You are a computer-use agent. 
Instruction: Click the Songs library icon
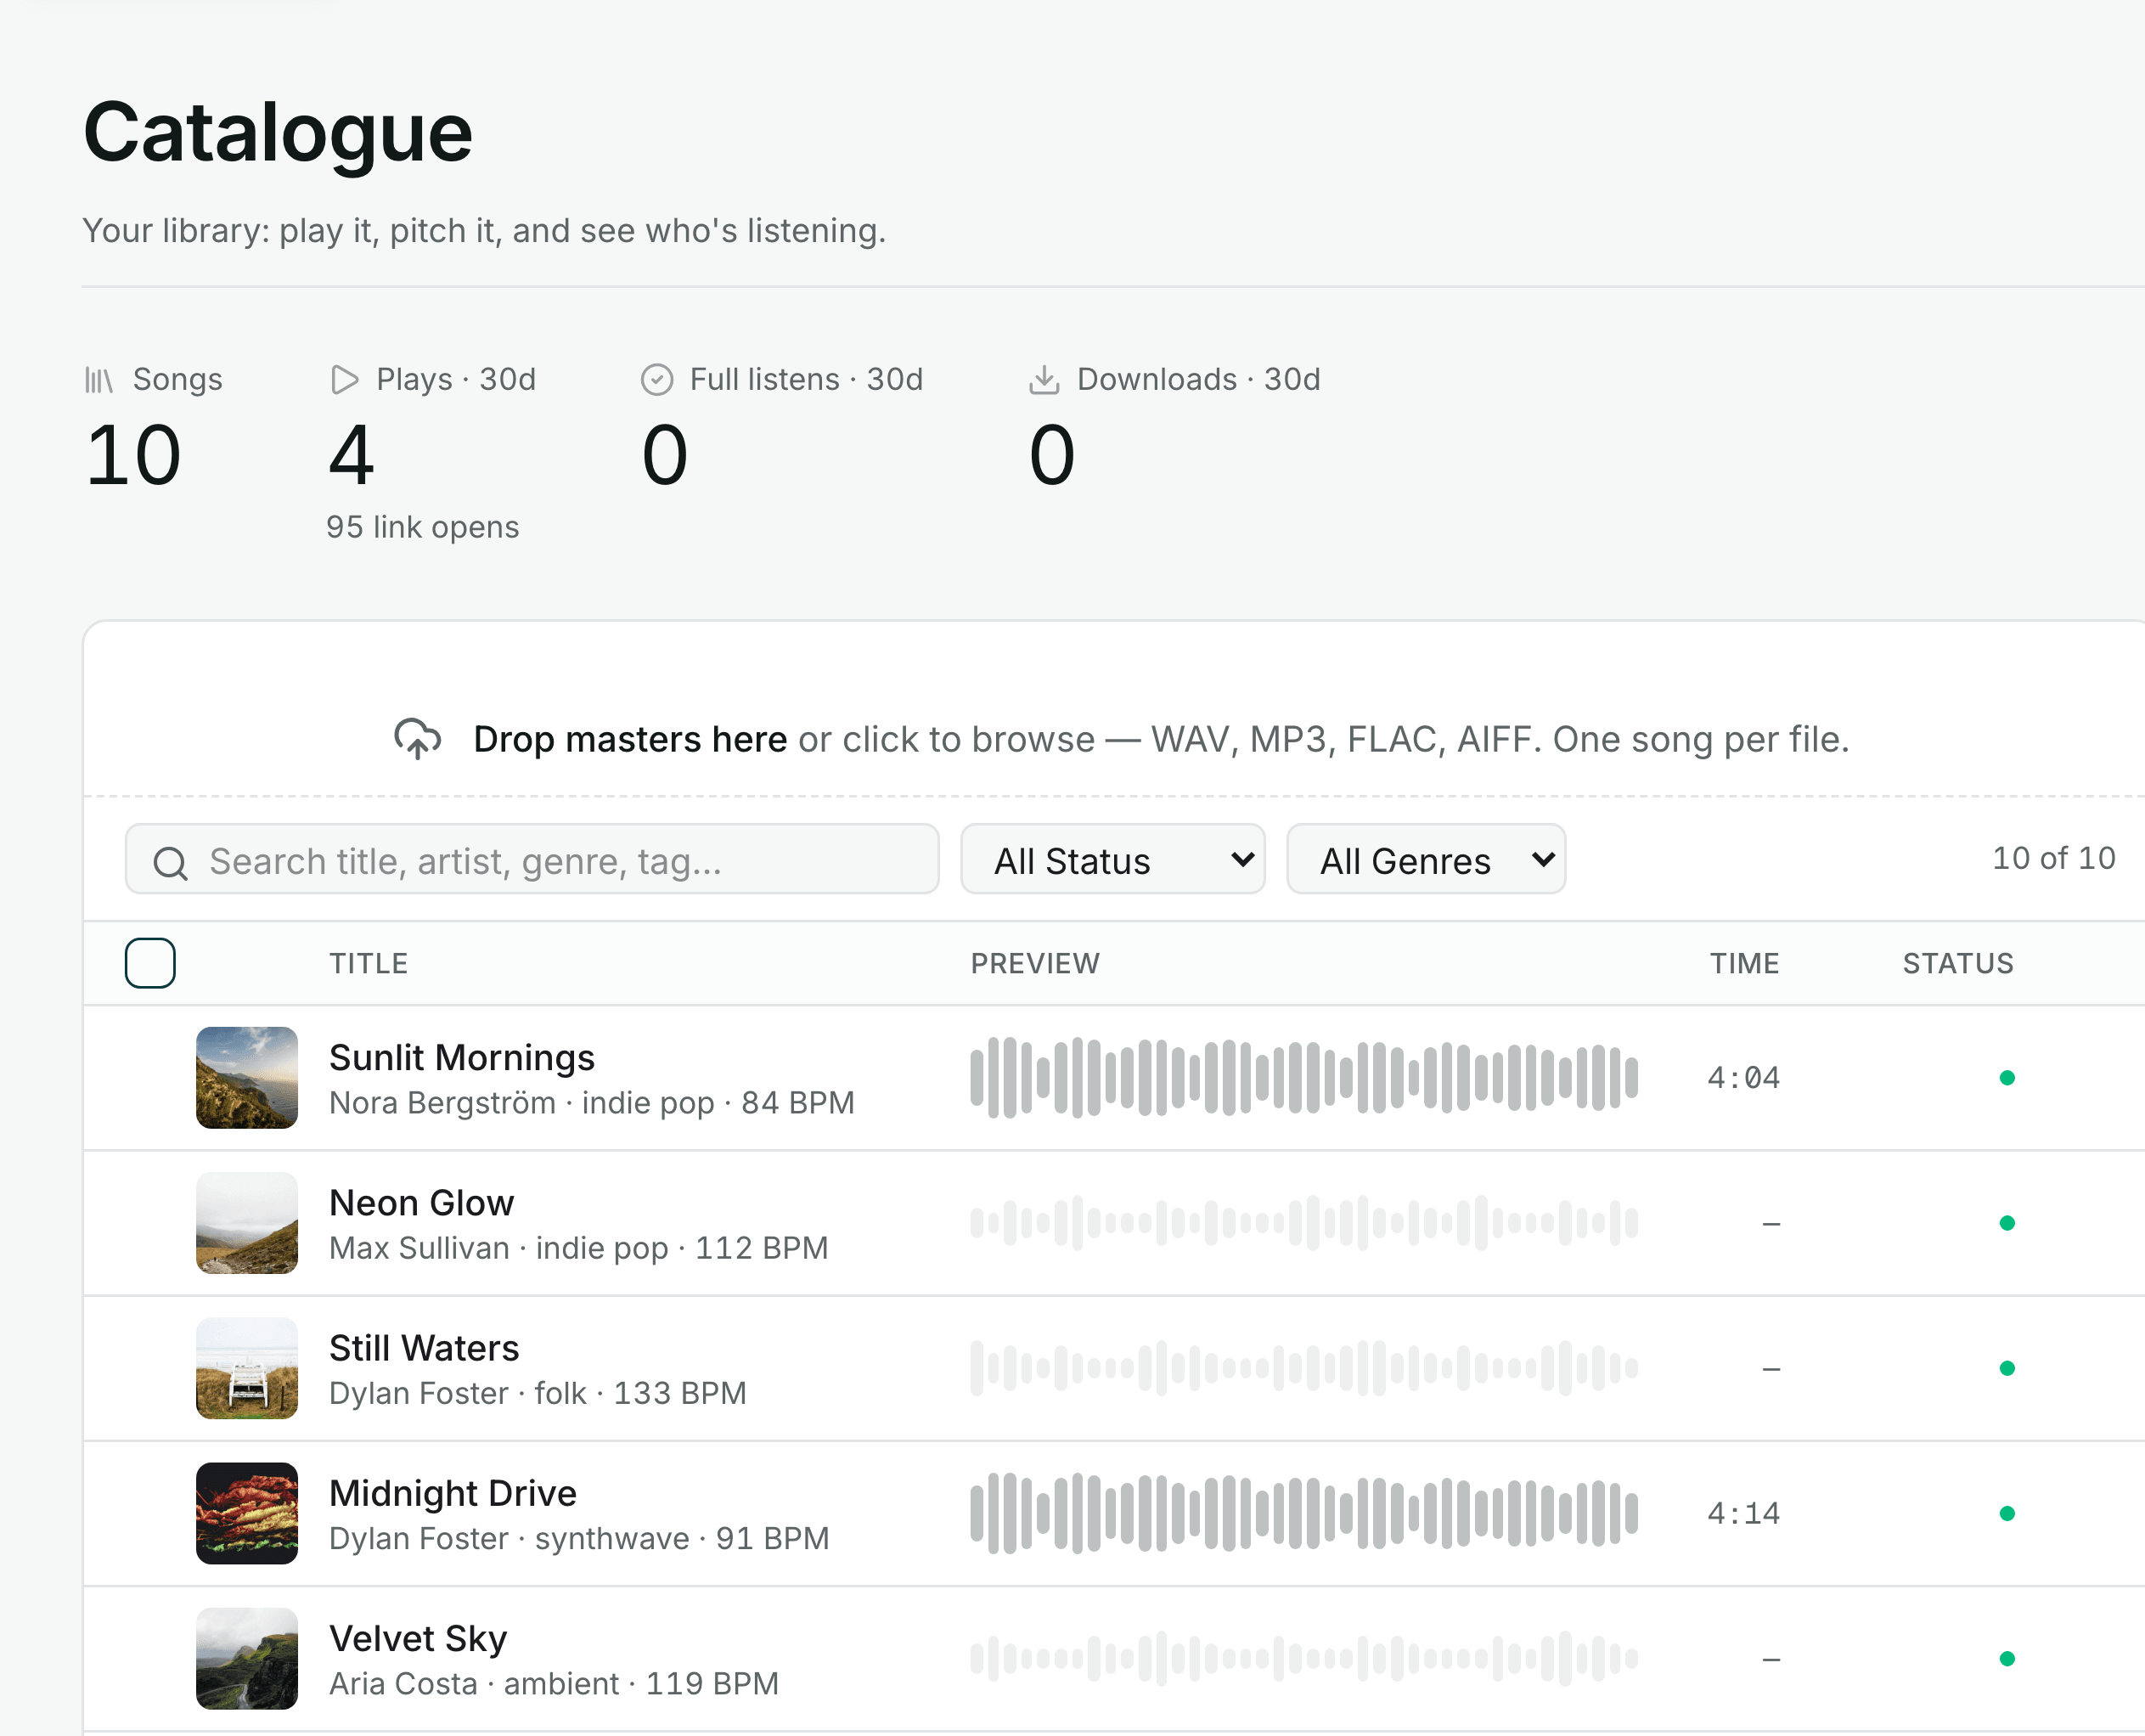click(x=99, y=380)
